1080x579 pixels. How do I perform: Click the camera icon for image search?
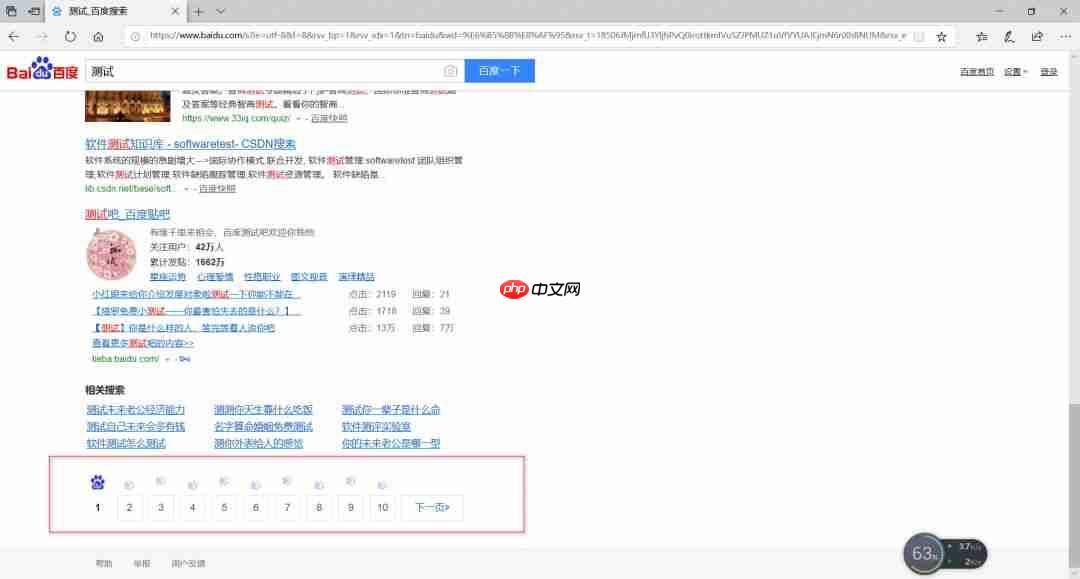(451, 71)
